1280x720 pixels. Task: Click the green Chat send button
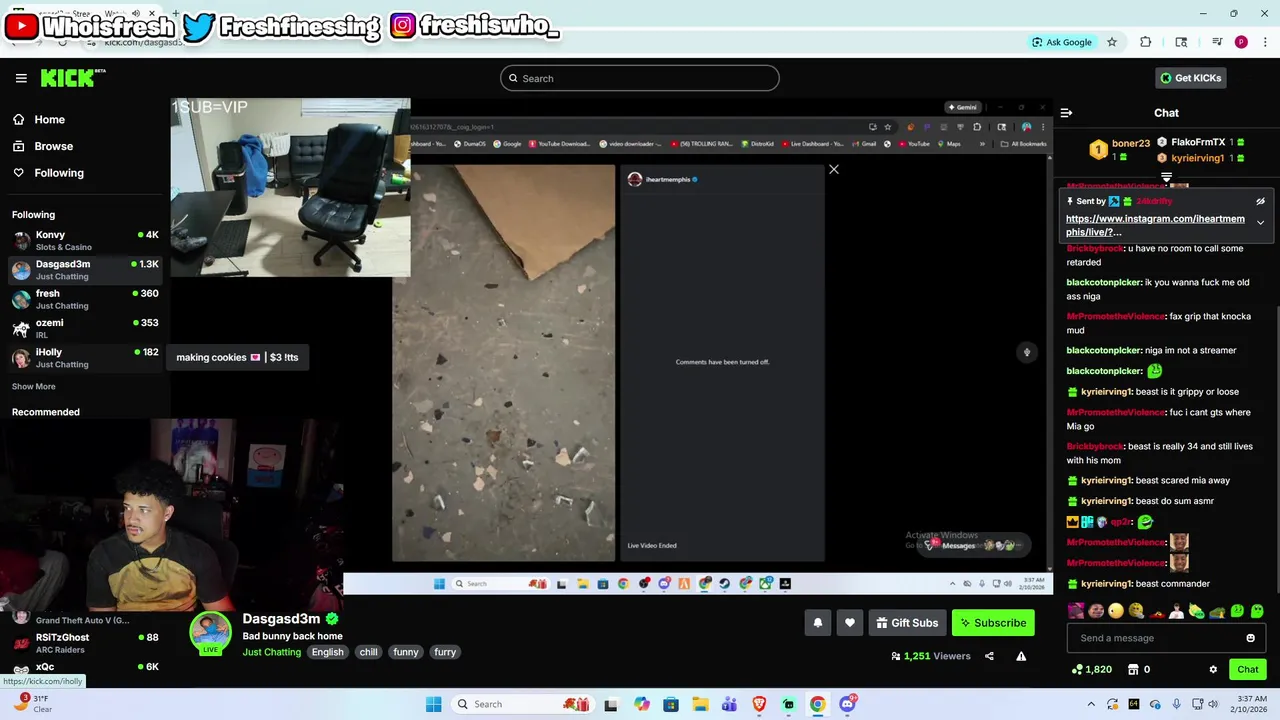click(1248, 670)
